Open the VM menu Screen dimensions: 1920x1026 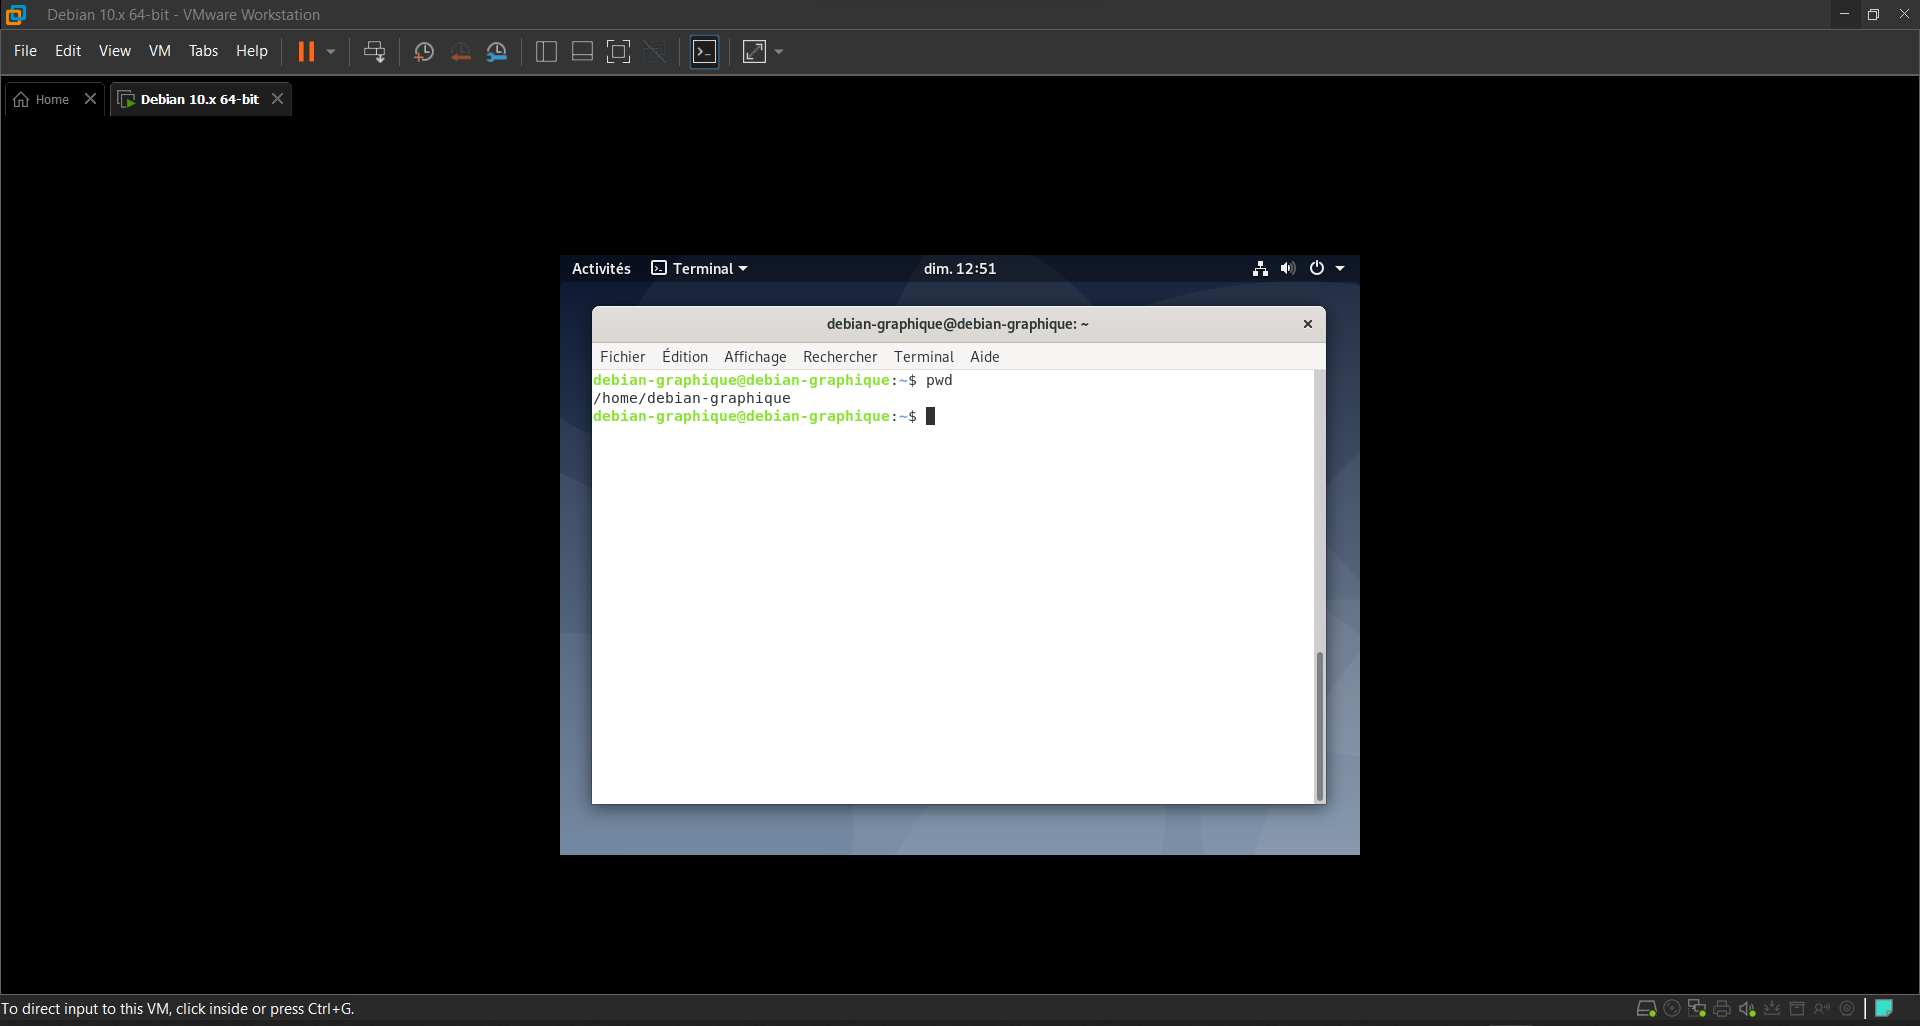tap(159, 51)
